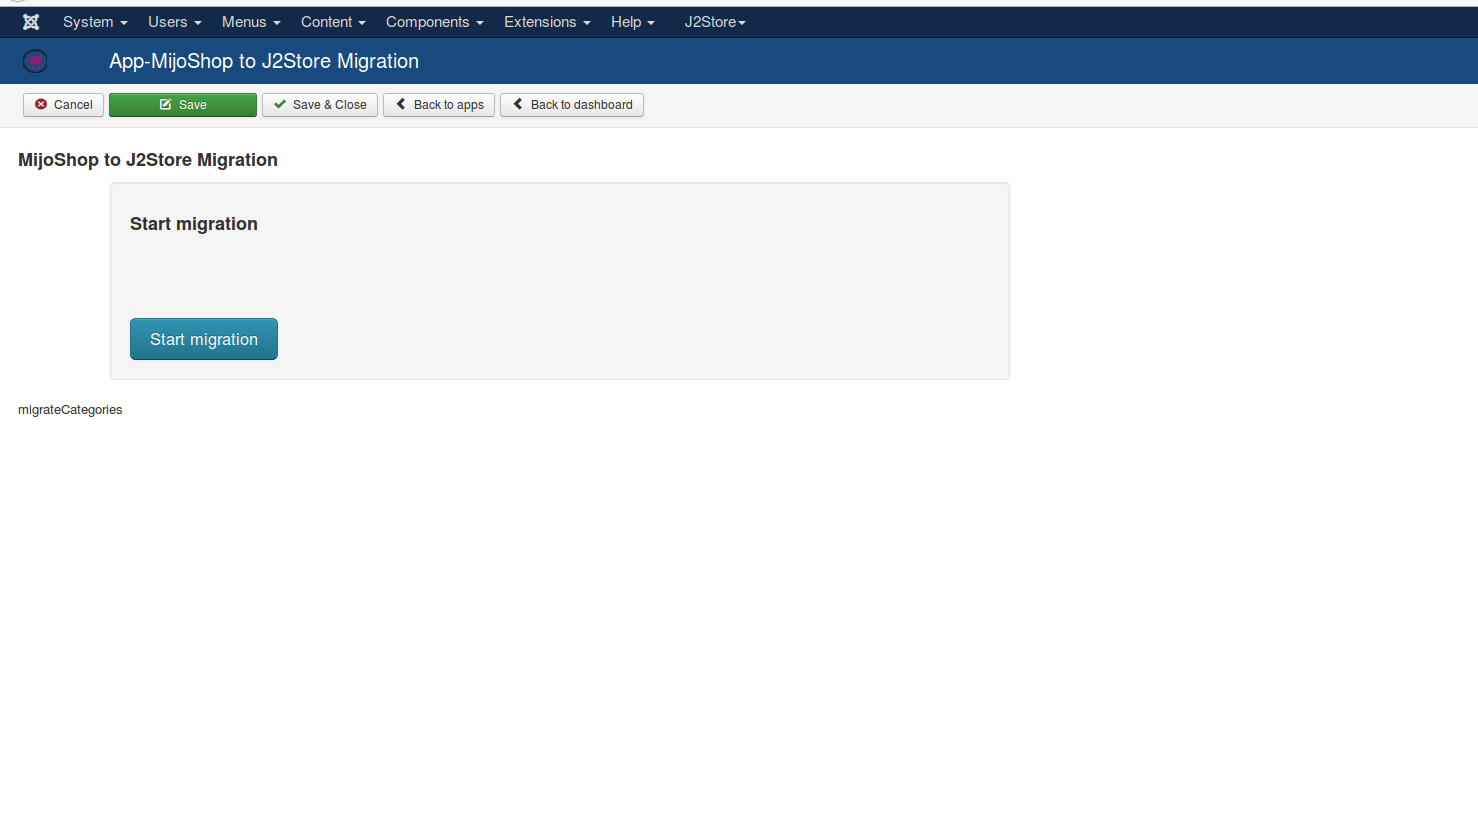
Task: Expand the J2Store menu
Action: (715, 22)
